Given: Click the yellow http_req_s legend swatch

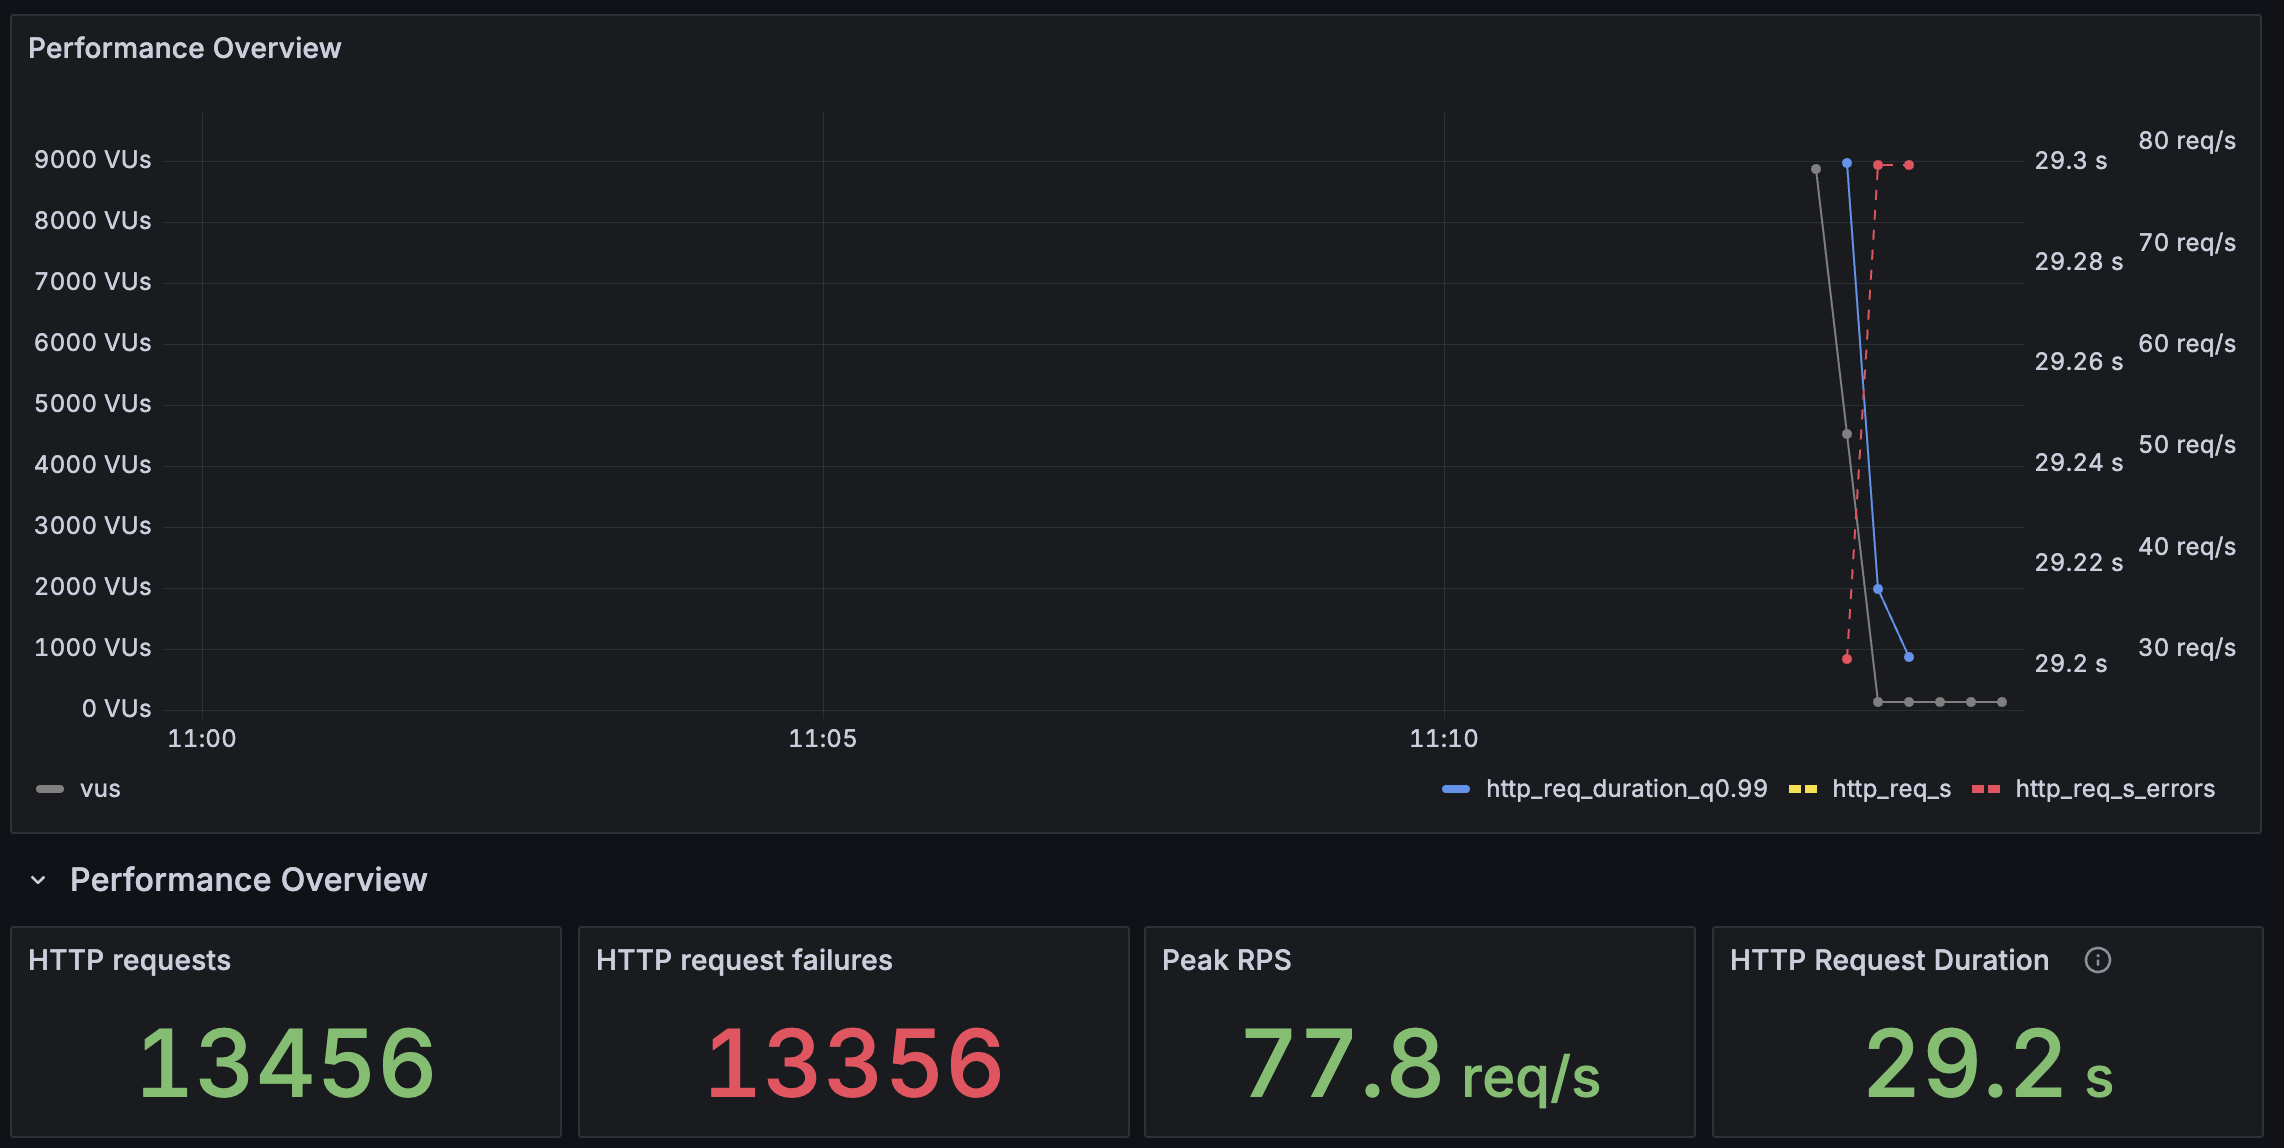Looking at the screenshot, I should pos(1802,789).
